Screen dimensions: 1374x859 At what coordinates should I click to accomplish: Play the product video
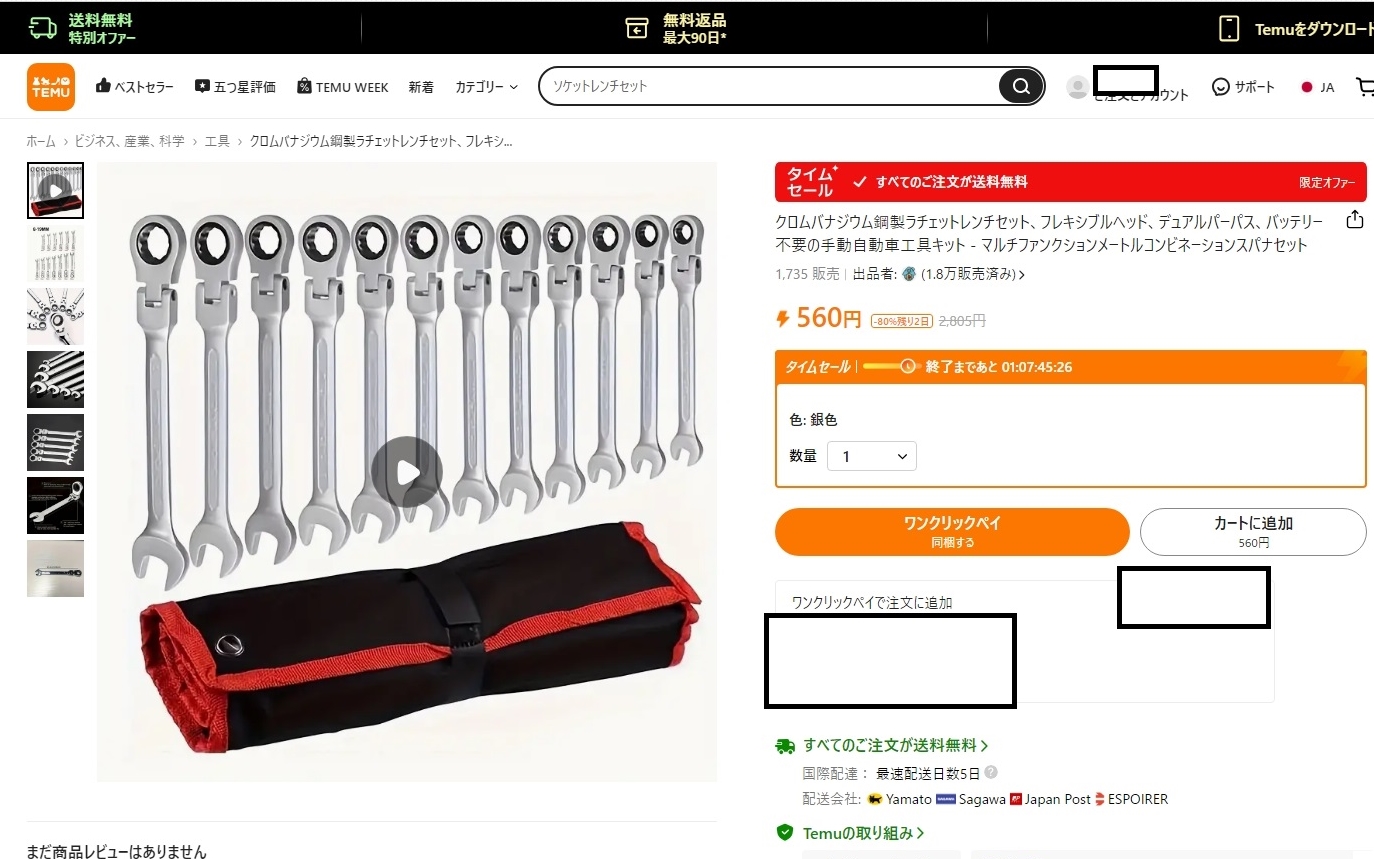pos(406,472)
